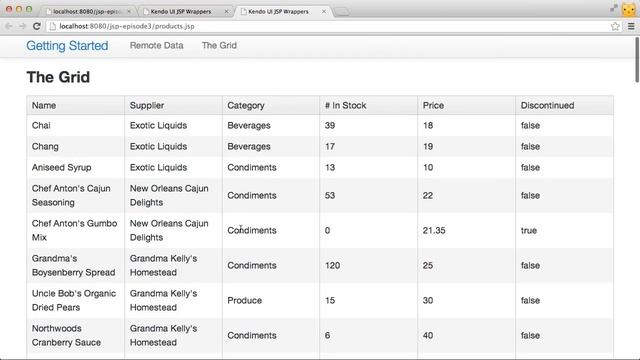Click the stock value 39
The width and height of the screenshot is (640, 360).
pyautogui.click(x=330, y=125)
